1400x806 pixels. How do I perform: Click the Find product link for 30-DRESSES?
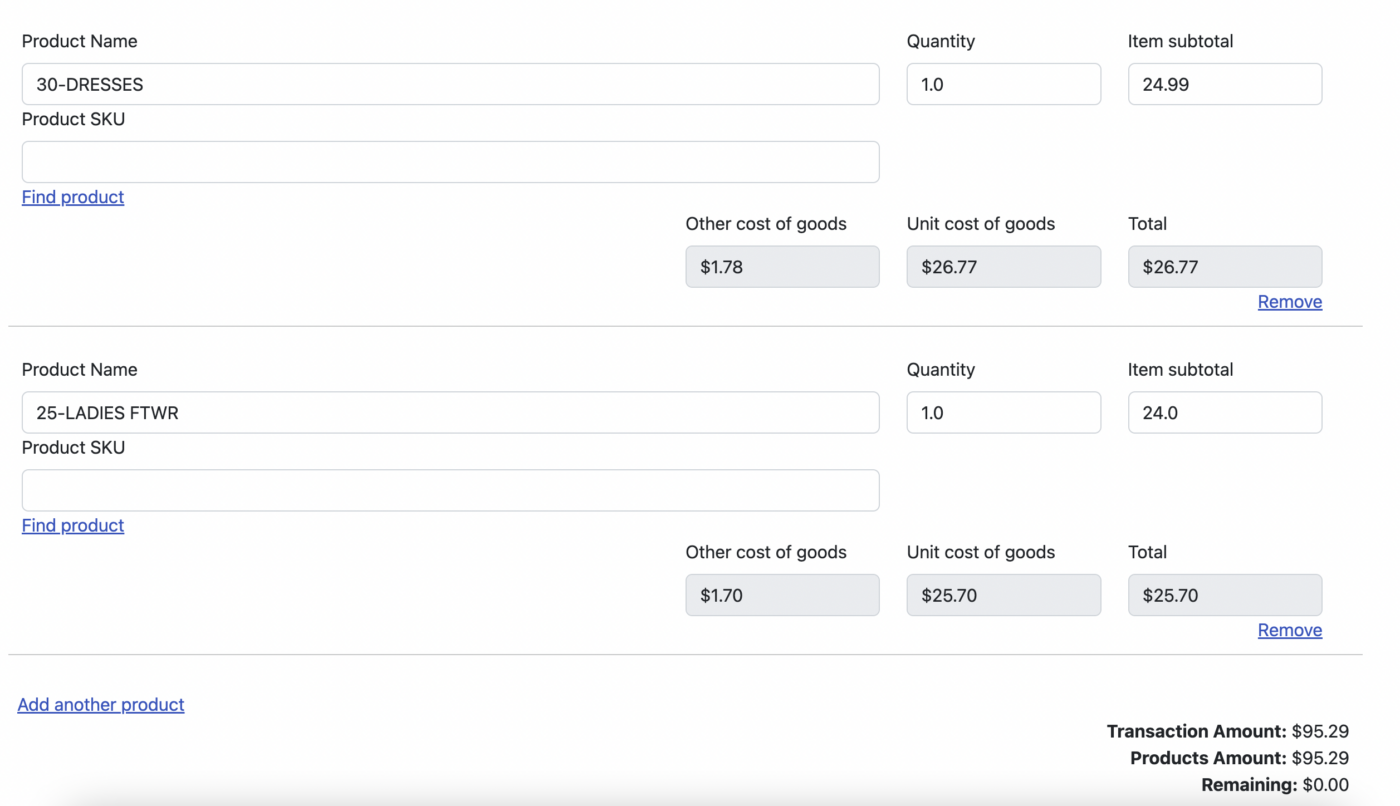coord(72,197)
